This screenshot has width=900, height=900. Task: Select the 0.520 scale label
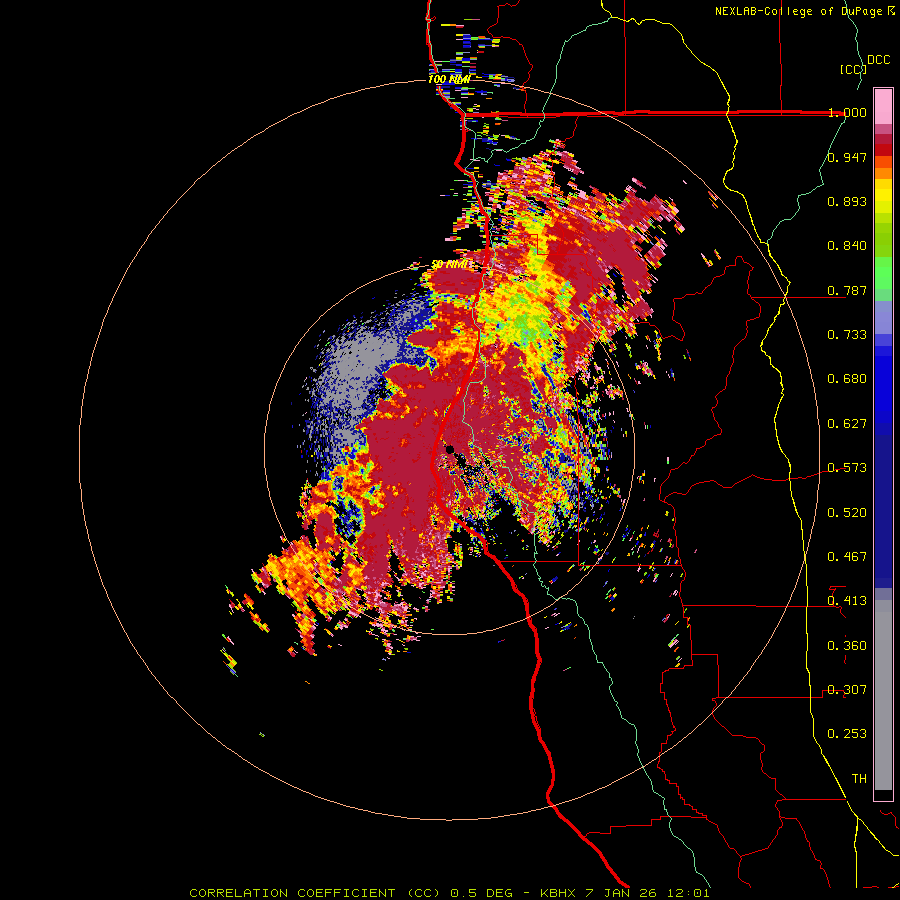point(847,513)
